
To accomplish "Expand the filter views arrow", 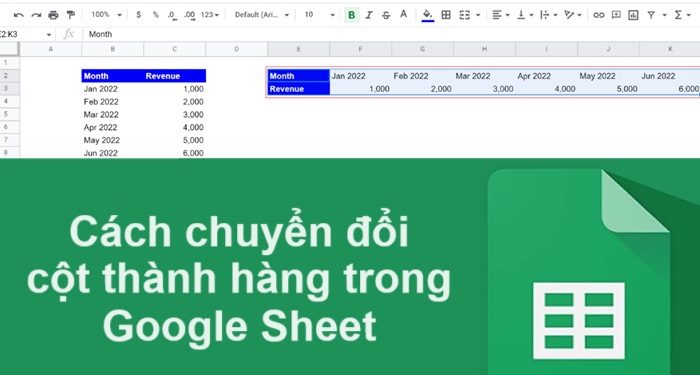I will click(x=664, y=15).
